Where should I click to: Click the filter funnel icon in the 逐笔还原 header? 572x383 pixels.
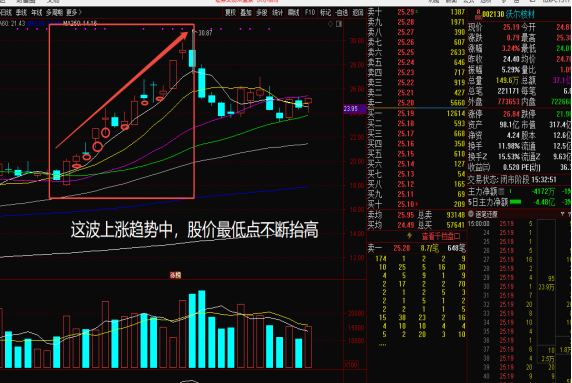(562, 214)
